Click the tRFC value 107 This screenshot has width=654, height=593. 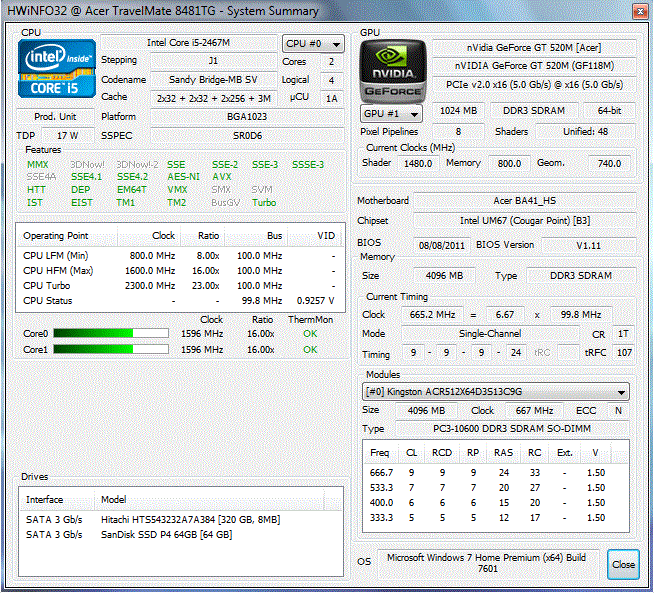pos(624,352)
